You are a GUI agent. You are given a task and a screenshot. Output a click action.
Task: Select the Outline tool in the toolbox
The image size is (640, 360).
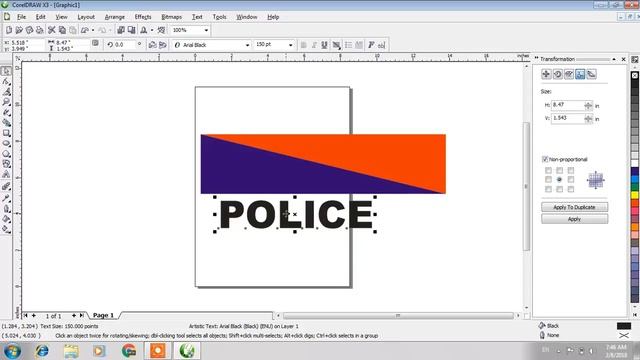pos(6,209)
